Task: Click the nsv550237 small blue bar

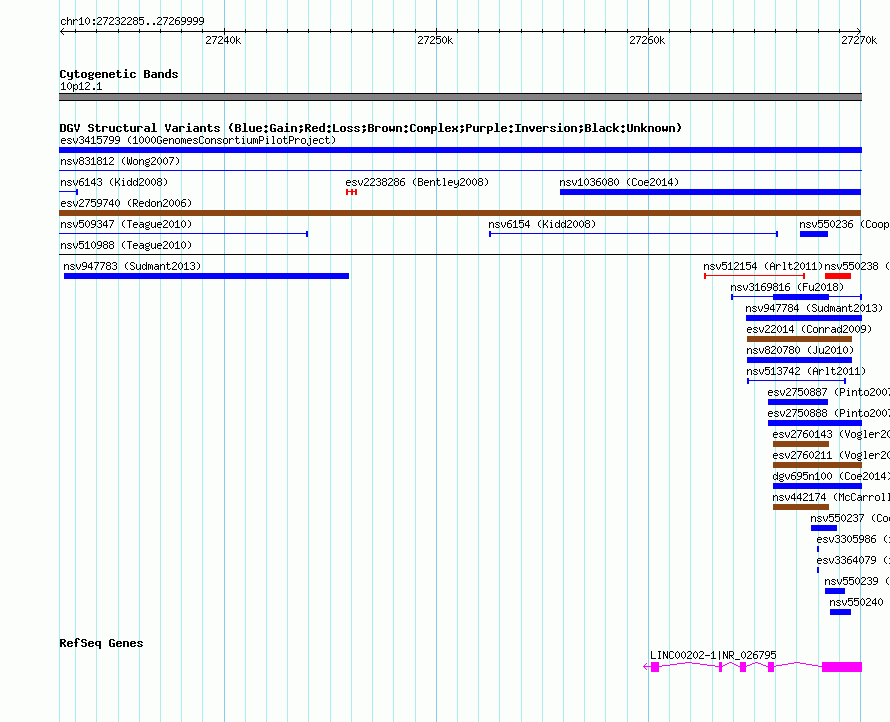Action: pyautogui.click(x=824, y=528)
